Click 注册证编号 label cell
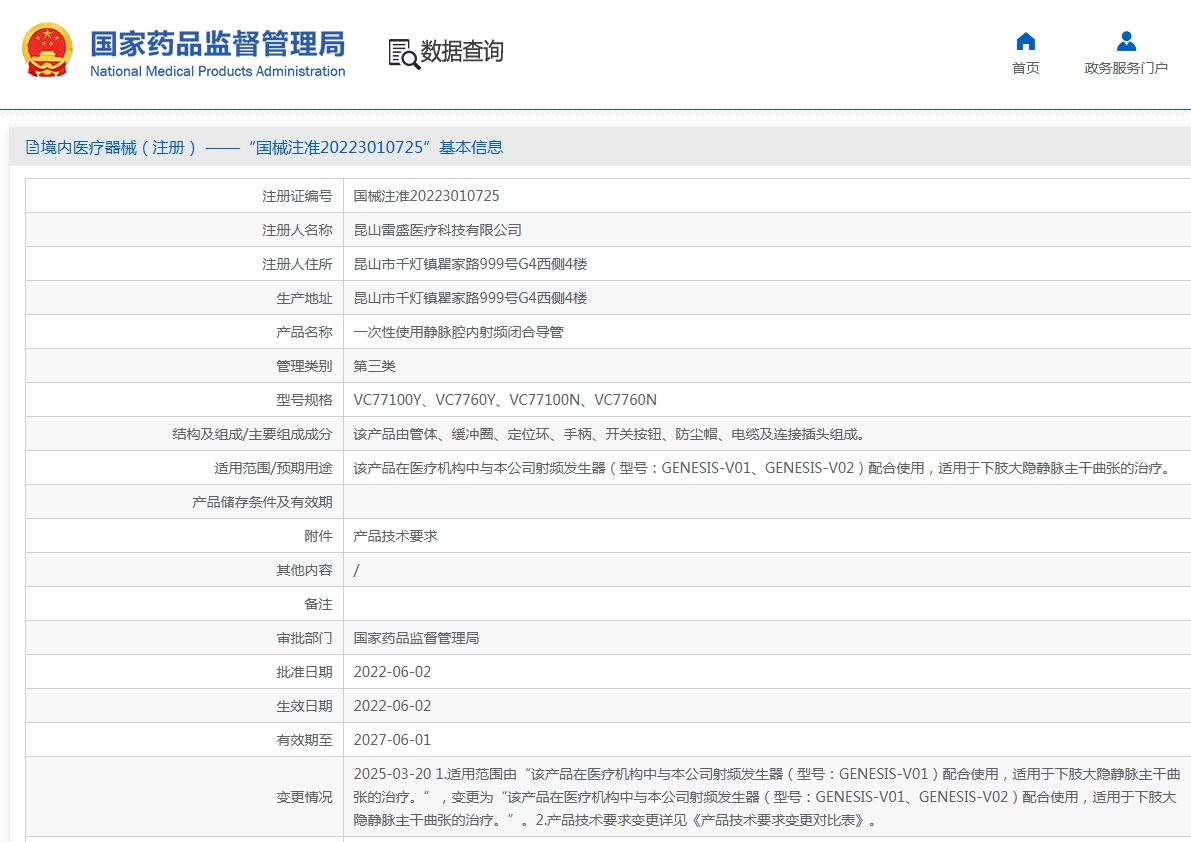 [185, 196]
